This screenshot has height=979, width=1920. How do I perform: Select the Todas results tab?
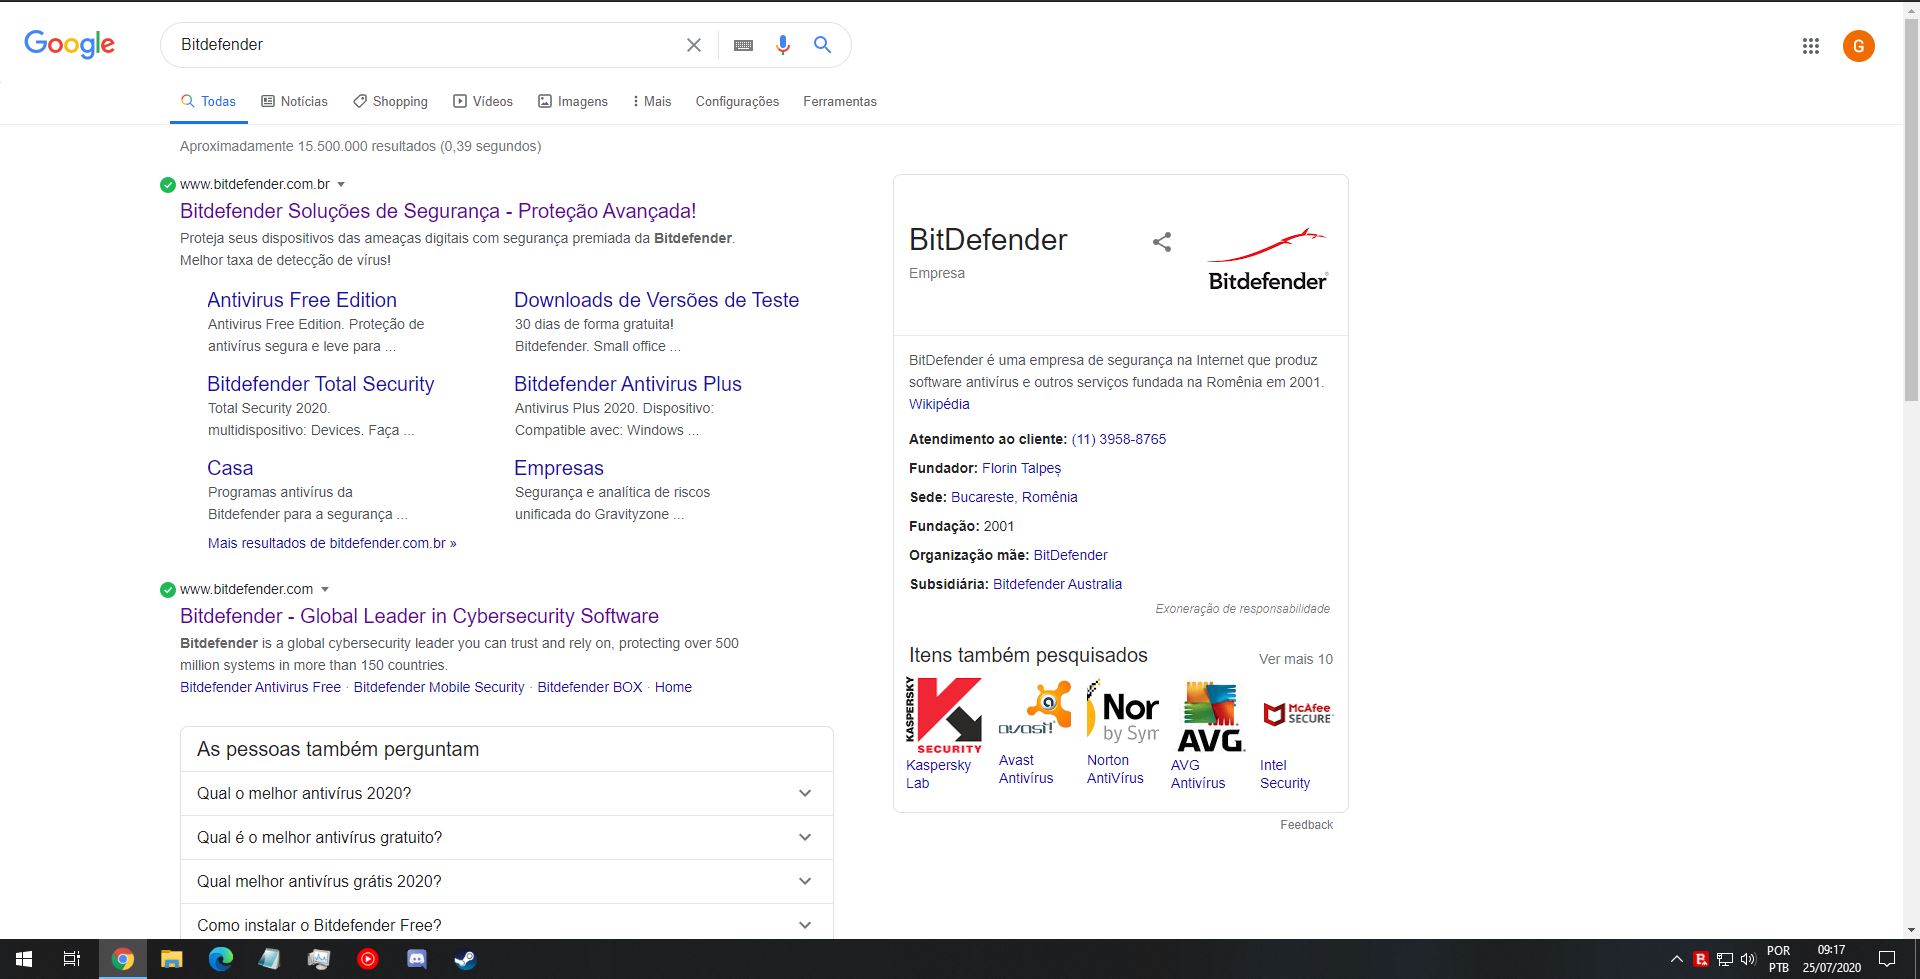coord(208,101)
